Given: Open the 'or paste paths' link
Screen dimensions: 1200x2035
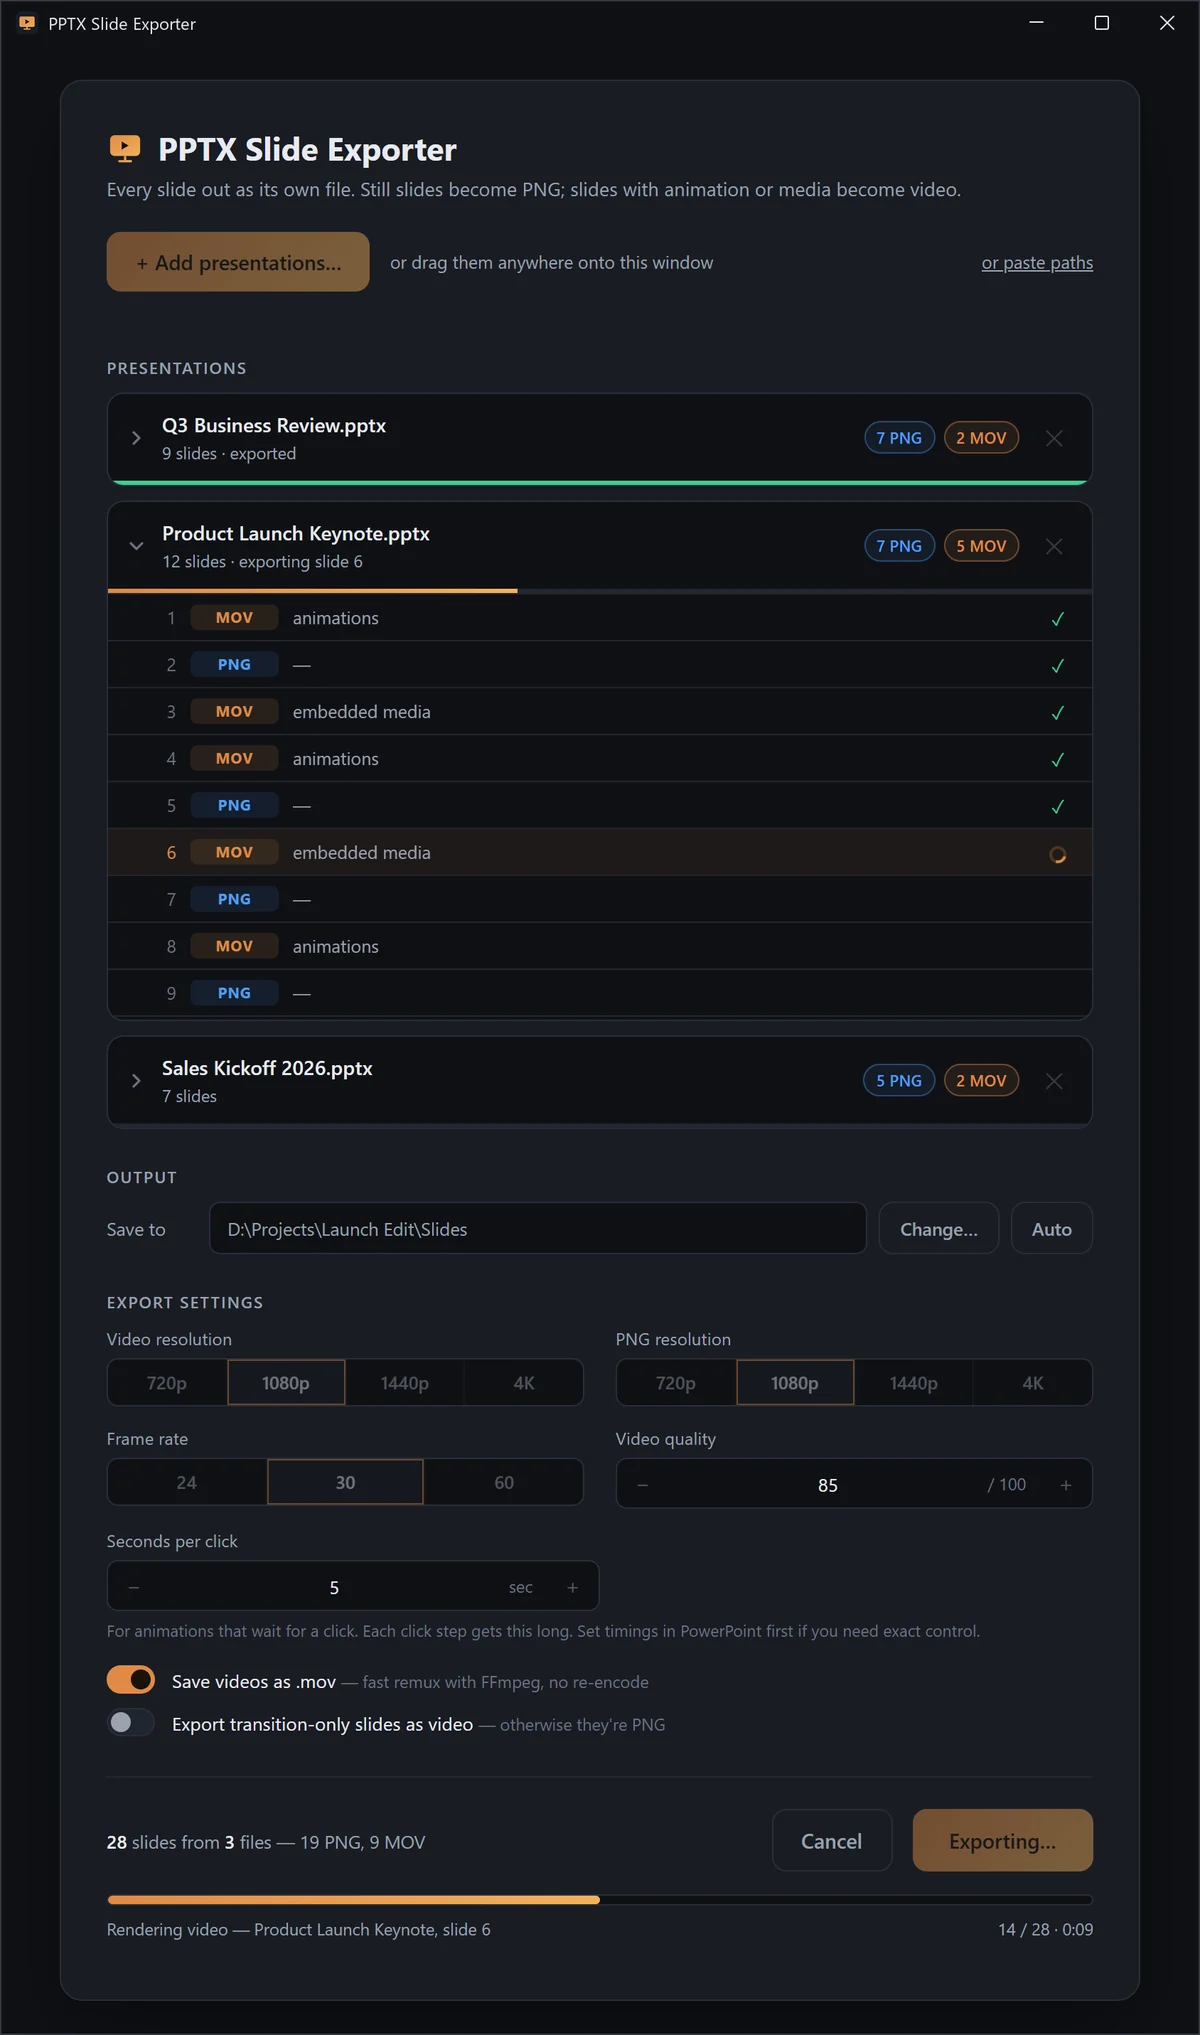Looking at the screenshot, I should point(1037,263).
